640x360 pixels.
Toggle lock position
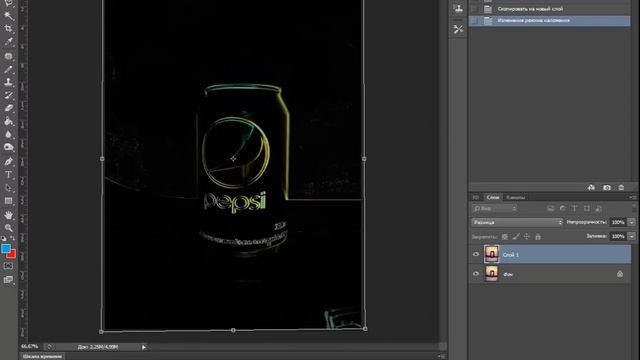pyautogui.click(x=527, y=236)
